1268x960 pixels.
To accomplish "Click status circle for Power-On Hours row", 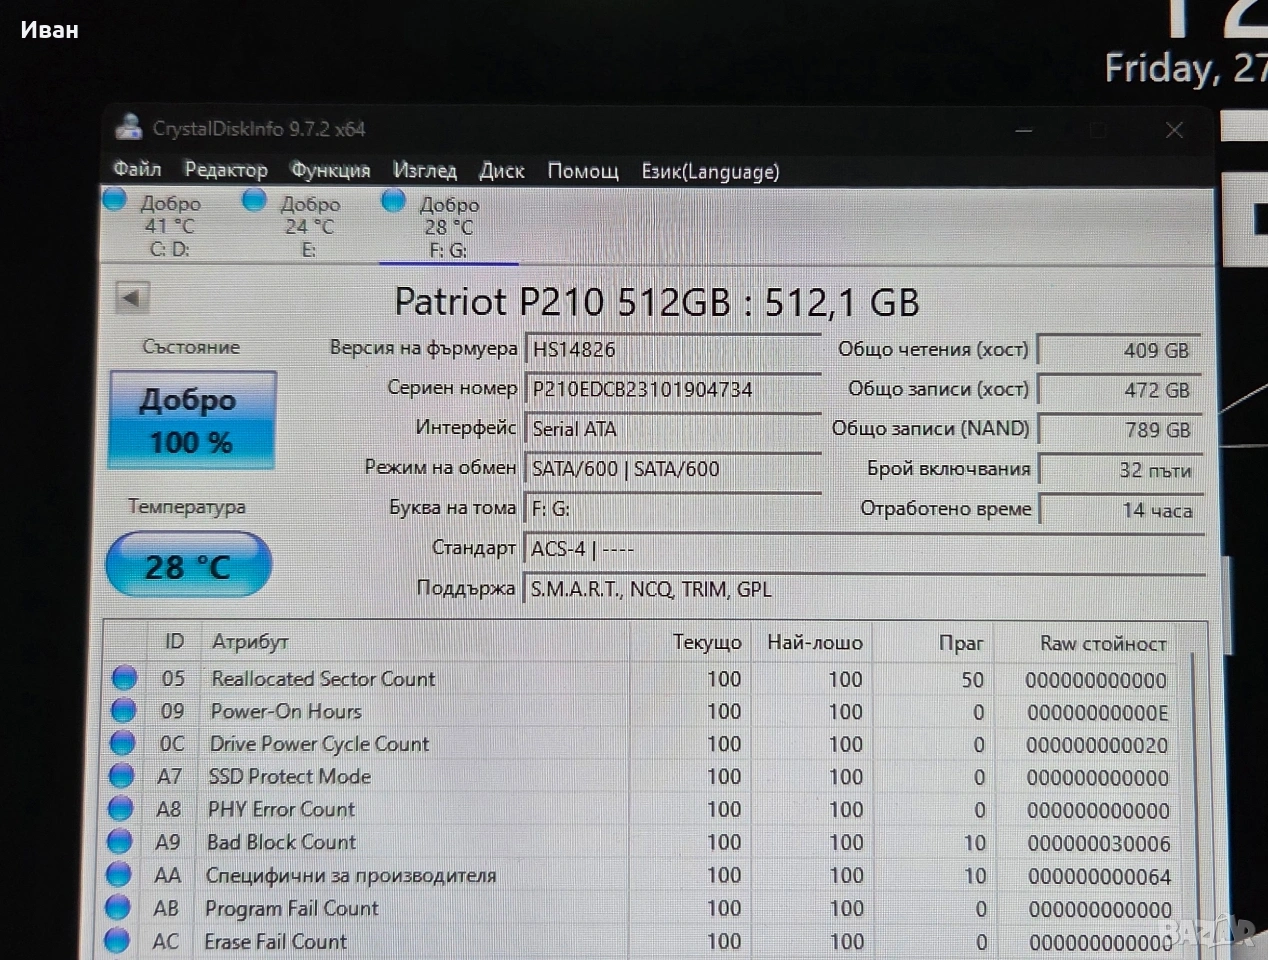I will pos(123,711).
